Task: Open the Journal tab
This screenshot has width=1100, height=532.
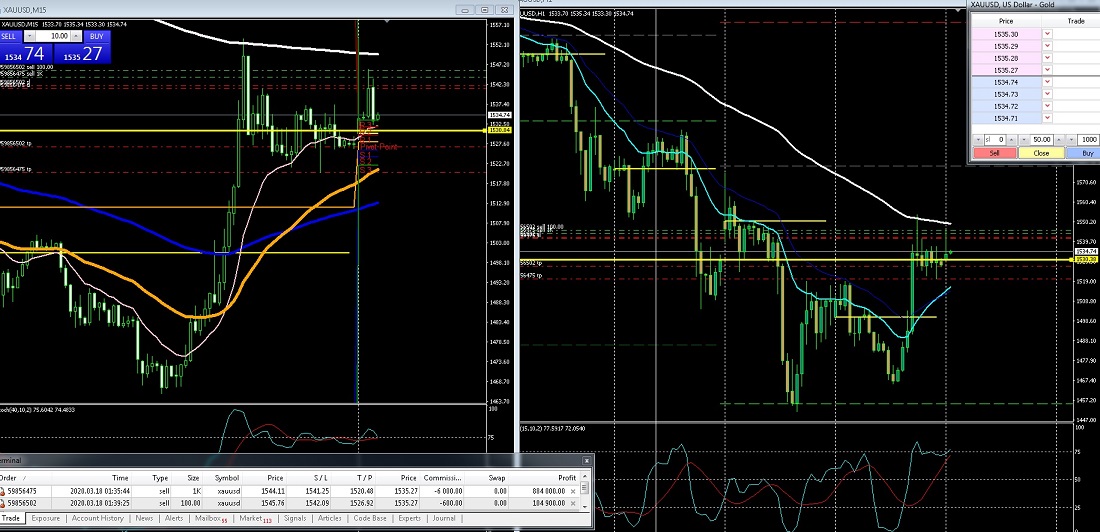Action: [x=443, y=519]
